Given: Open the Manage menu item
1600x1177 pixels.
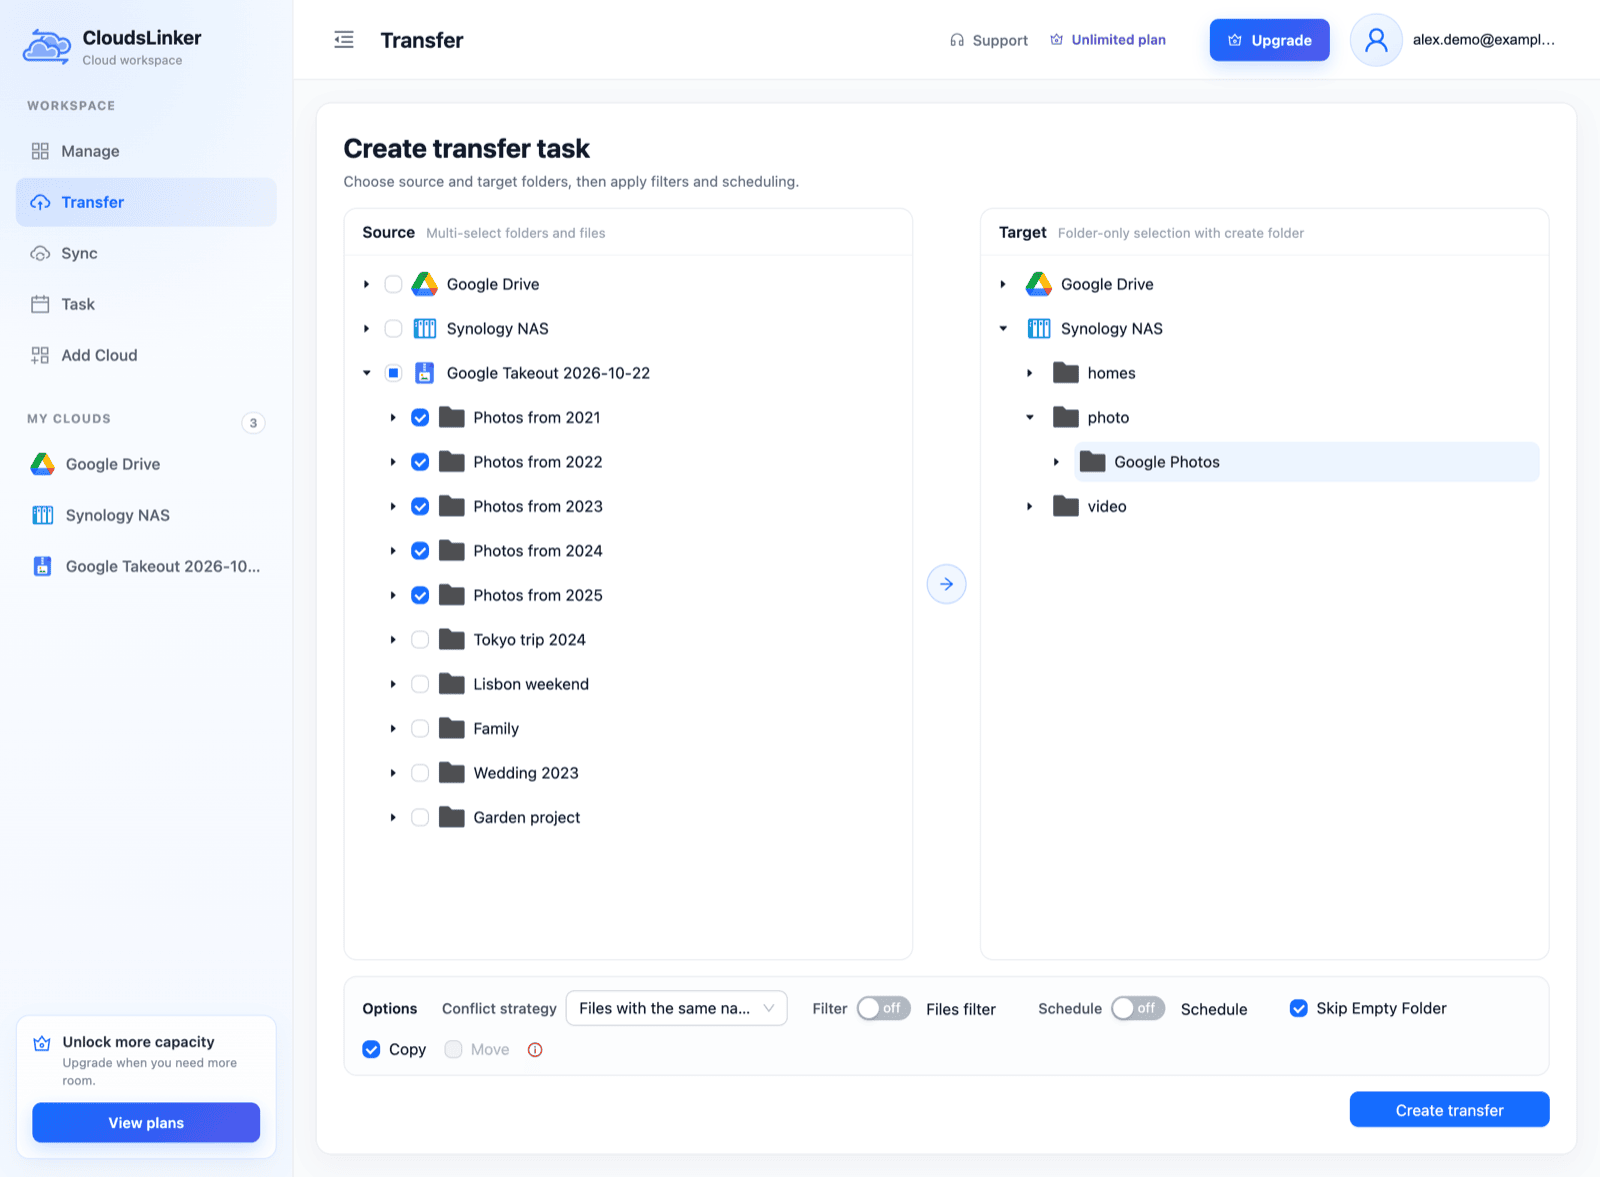Looking at the screenshot, I should click(146, 151).
